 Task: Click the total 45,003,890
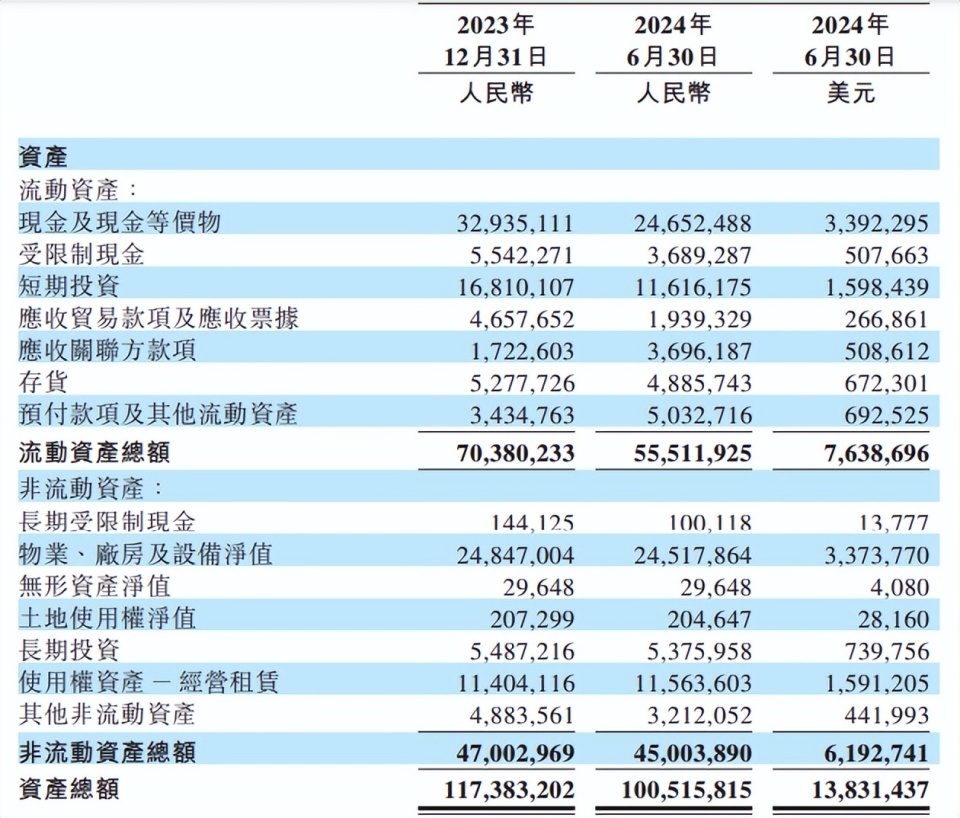692,753
